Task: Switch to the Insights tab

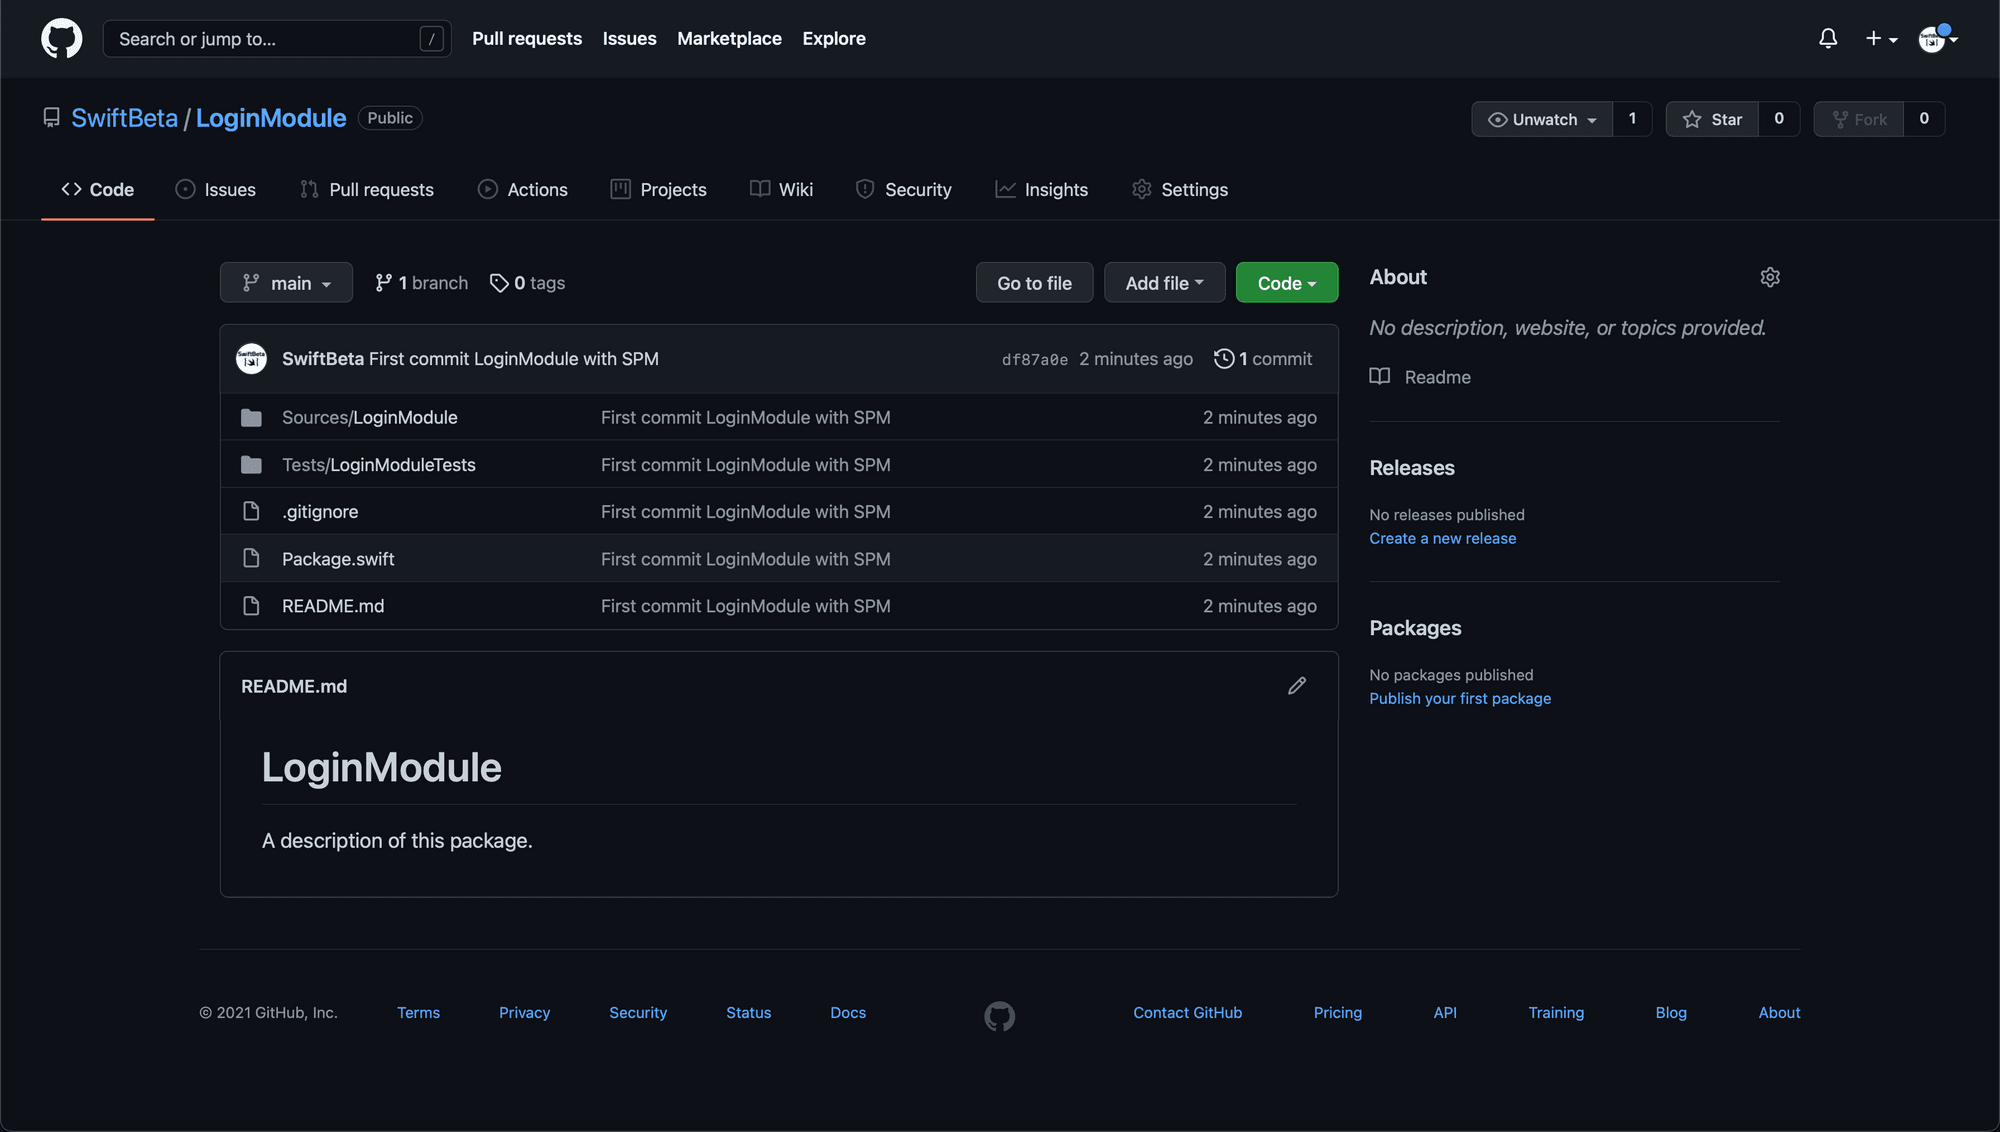Action: (1041, 189)
